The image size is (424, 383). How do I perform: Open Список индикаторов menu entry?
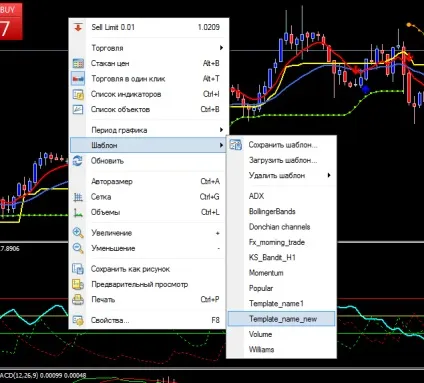pos(149,94)
